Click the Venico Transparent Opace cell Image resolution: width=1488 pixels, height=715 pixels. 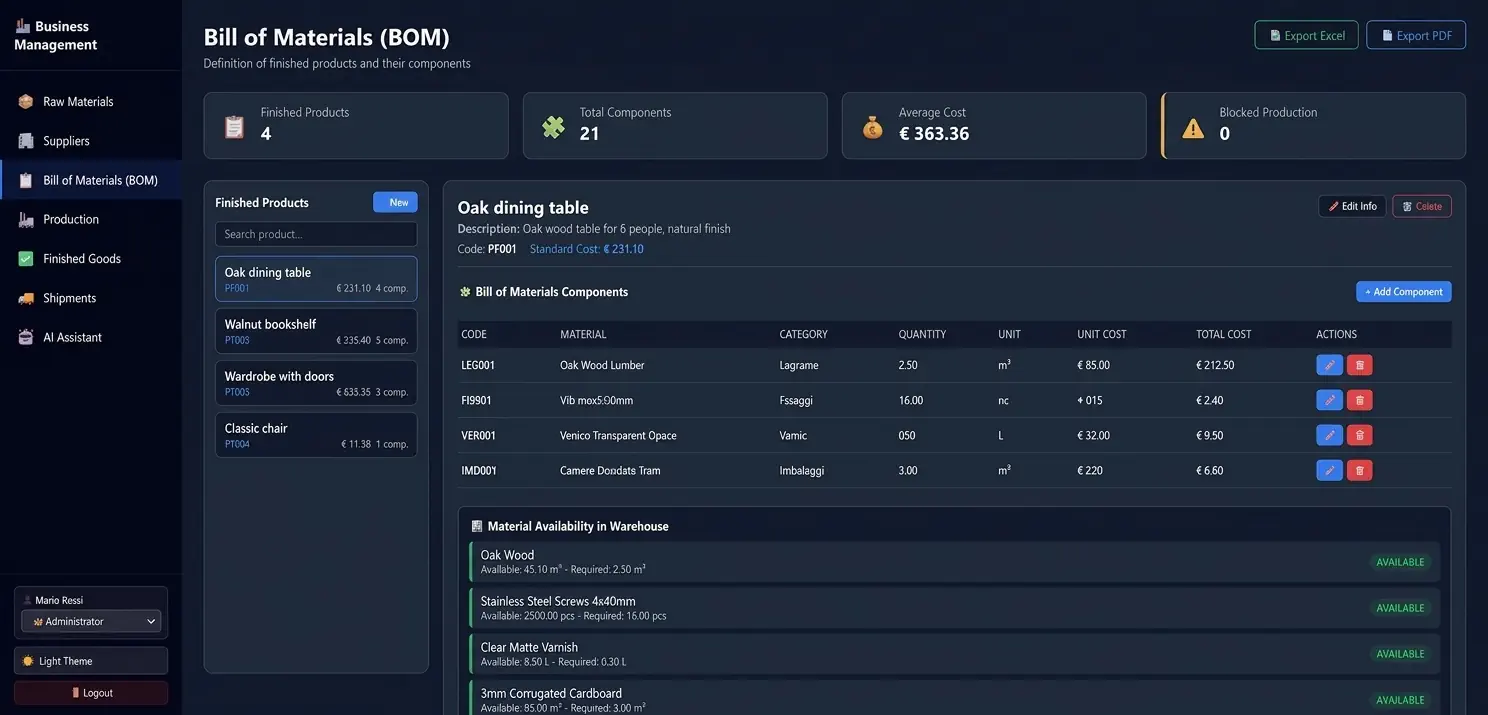(618, 435)
